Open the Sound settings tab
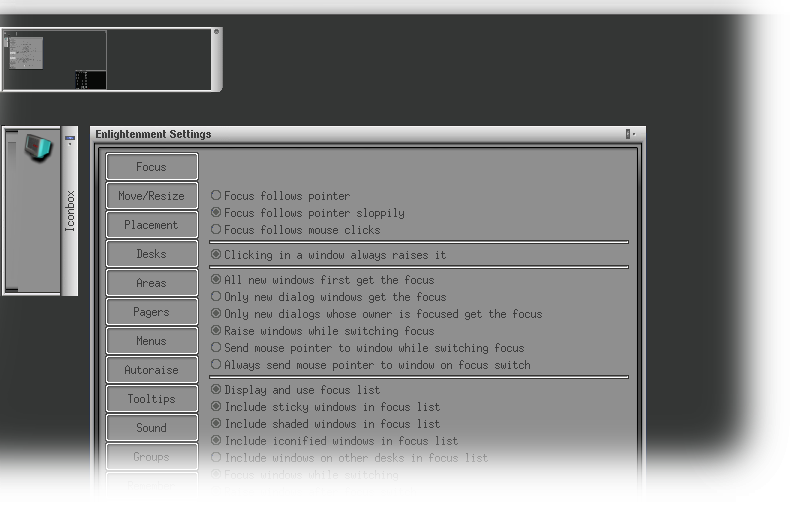The width and height of the screenshot is (800, 525). [152, 428]
